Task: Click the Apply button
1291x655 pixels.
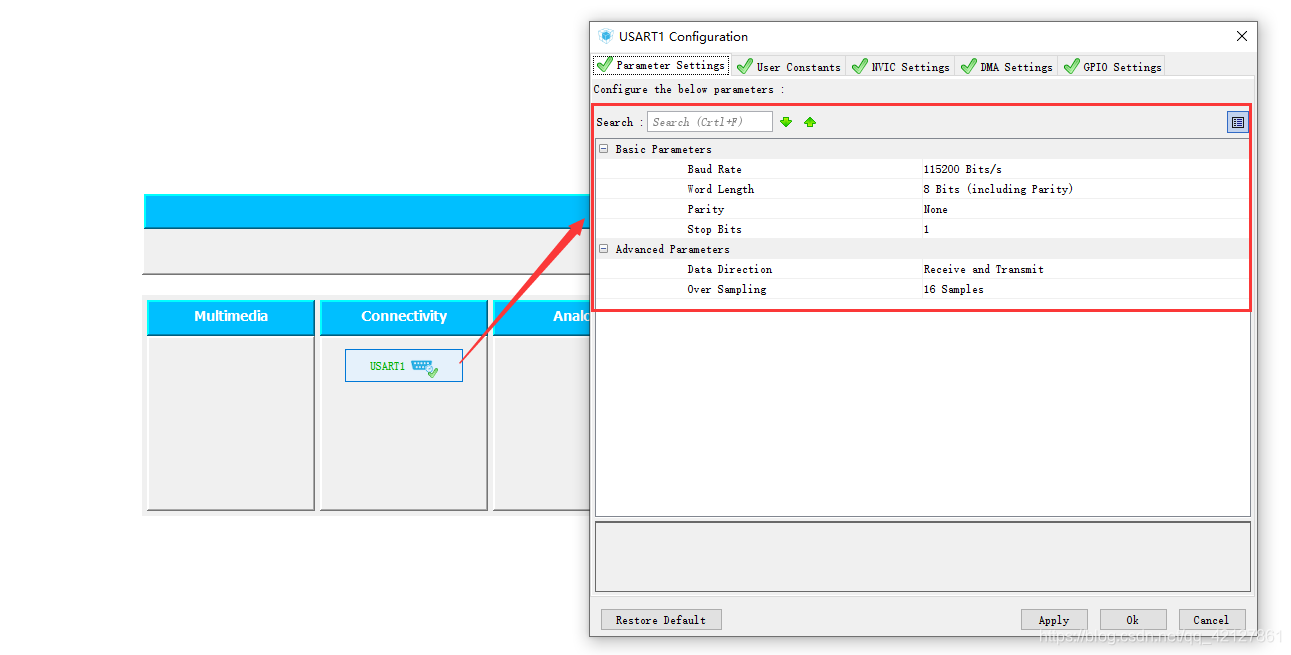Action: (x=1054, y=620)
